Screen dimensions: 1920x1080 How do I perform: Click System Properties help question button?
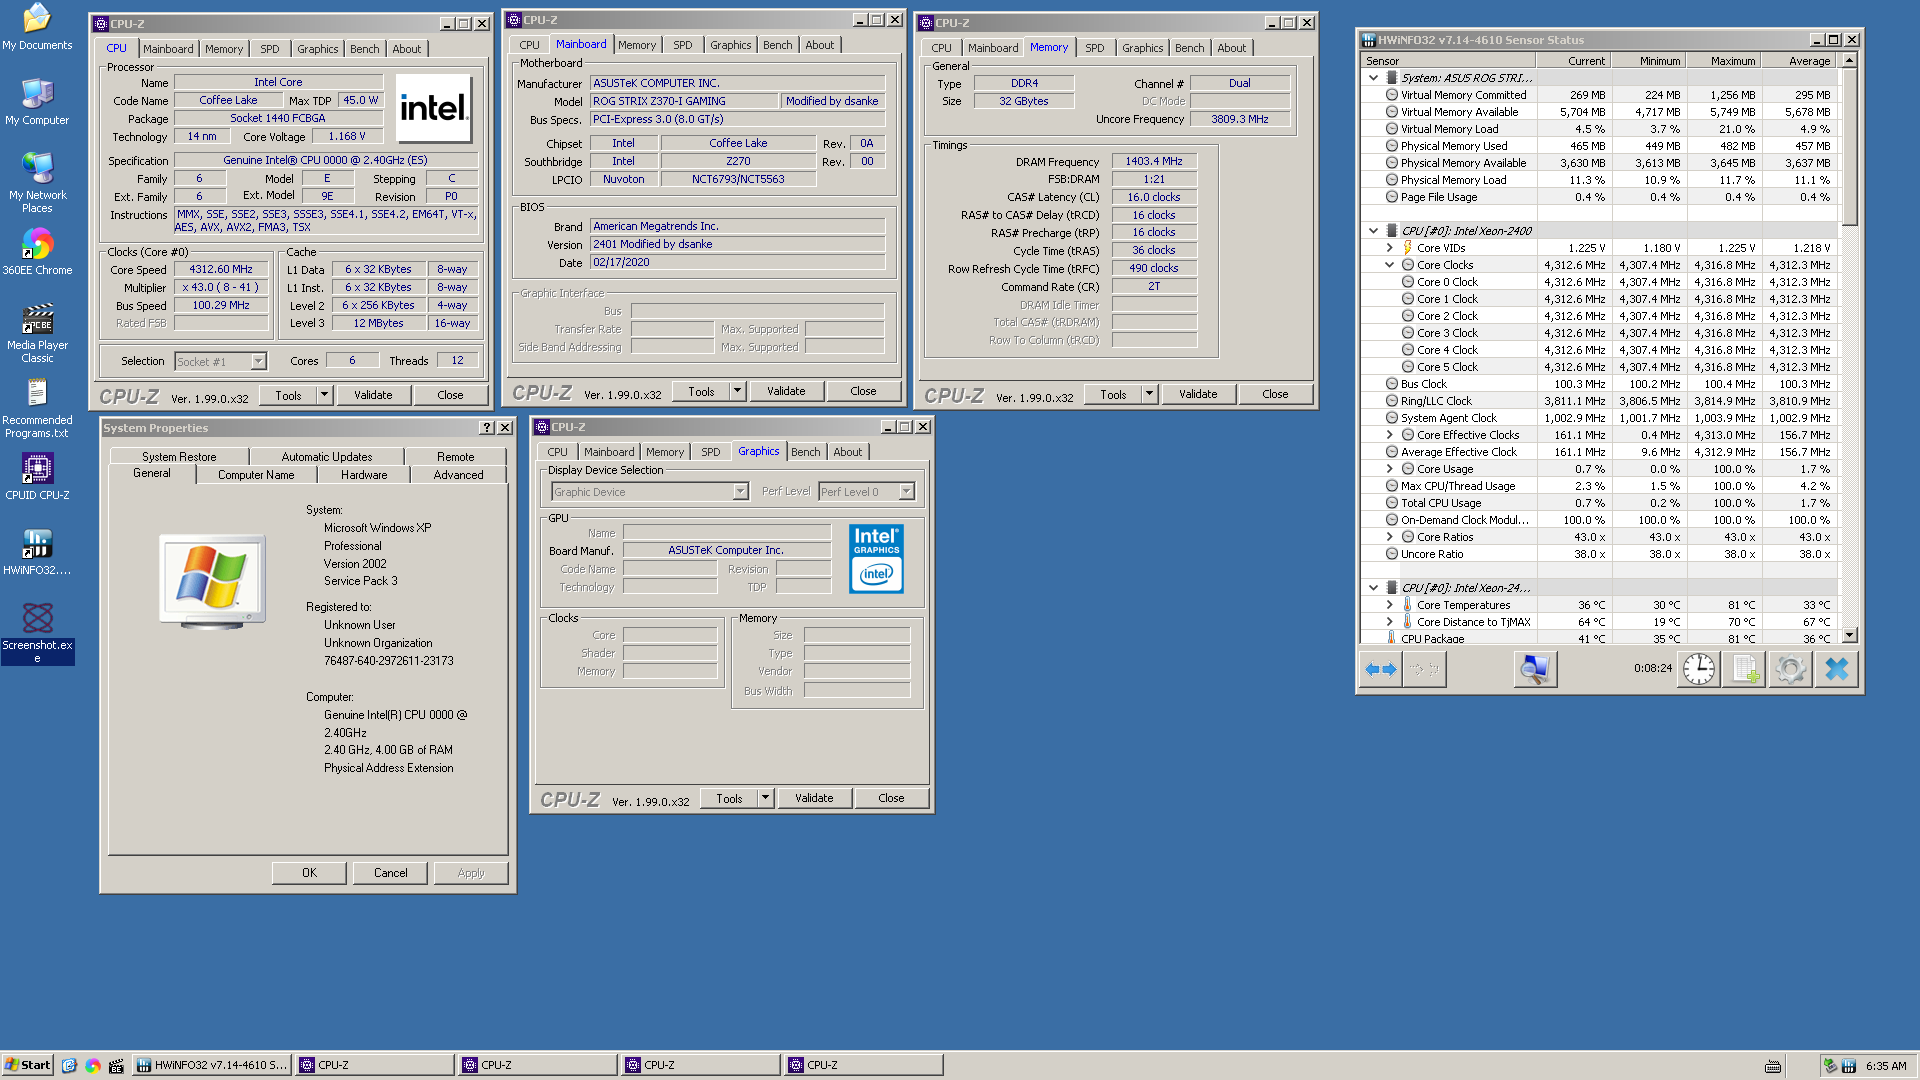pos(487,428)
